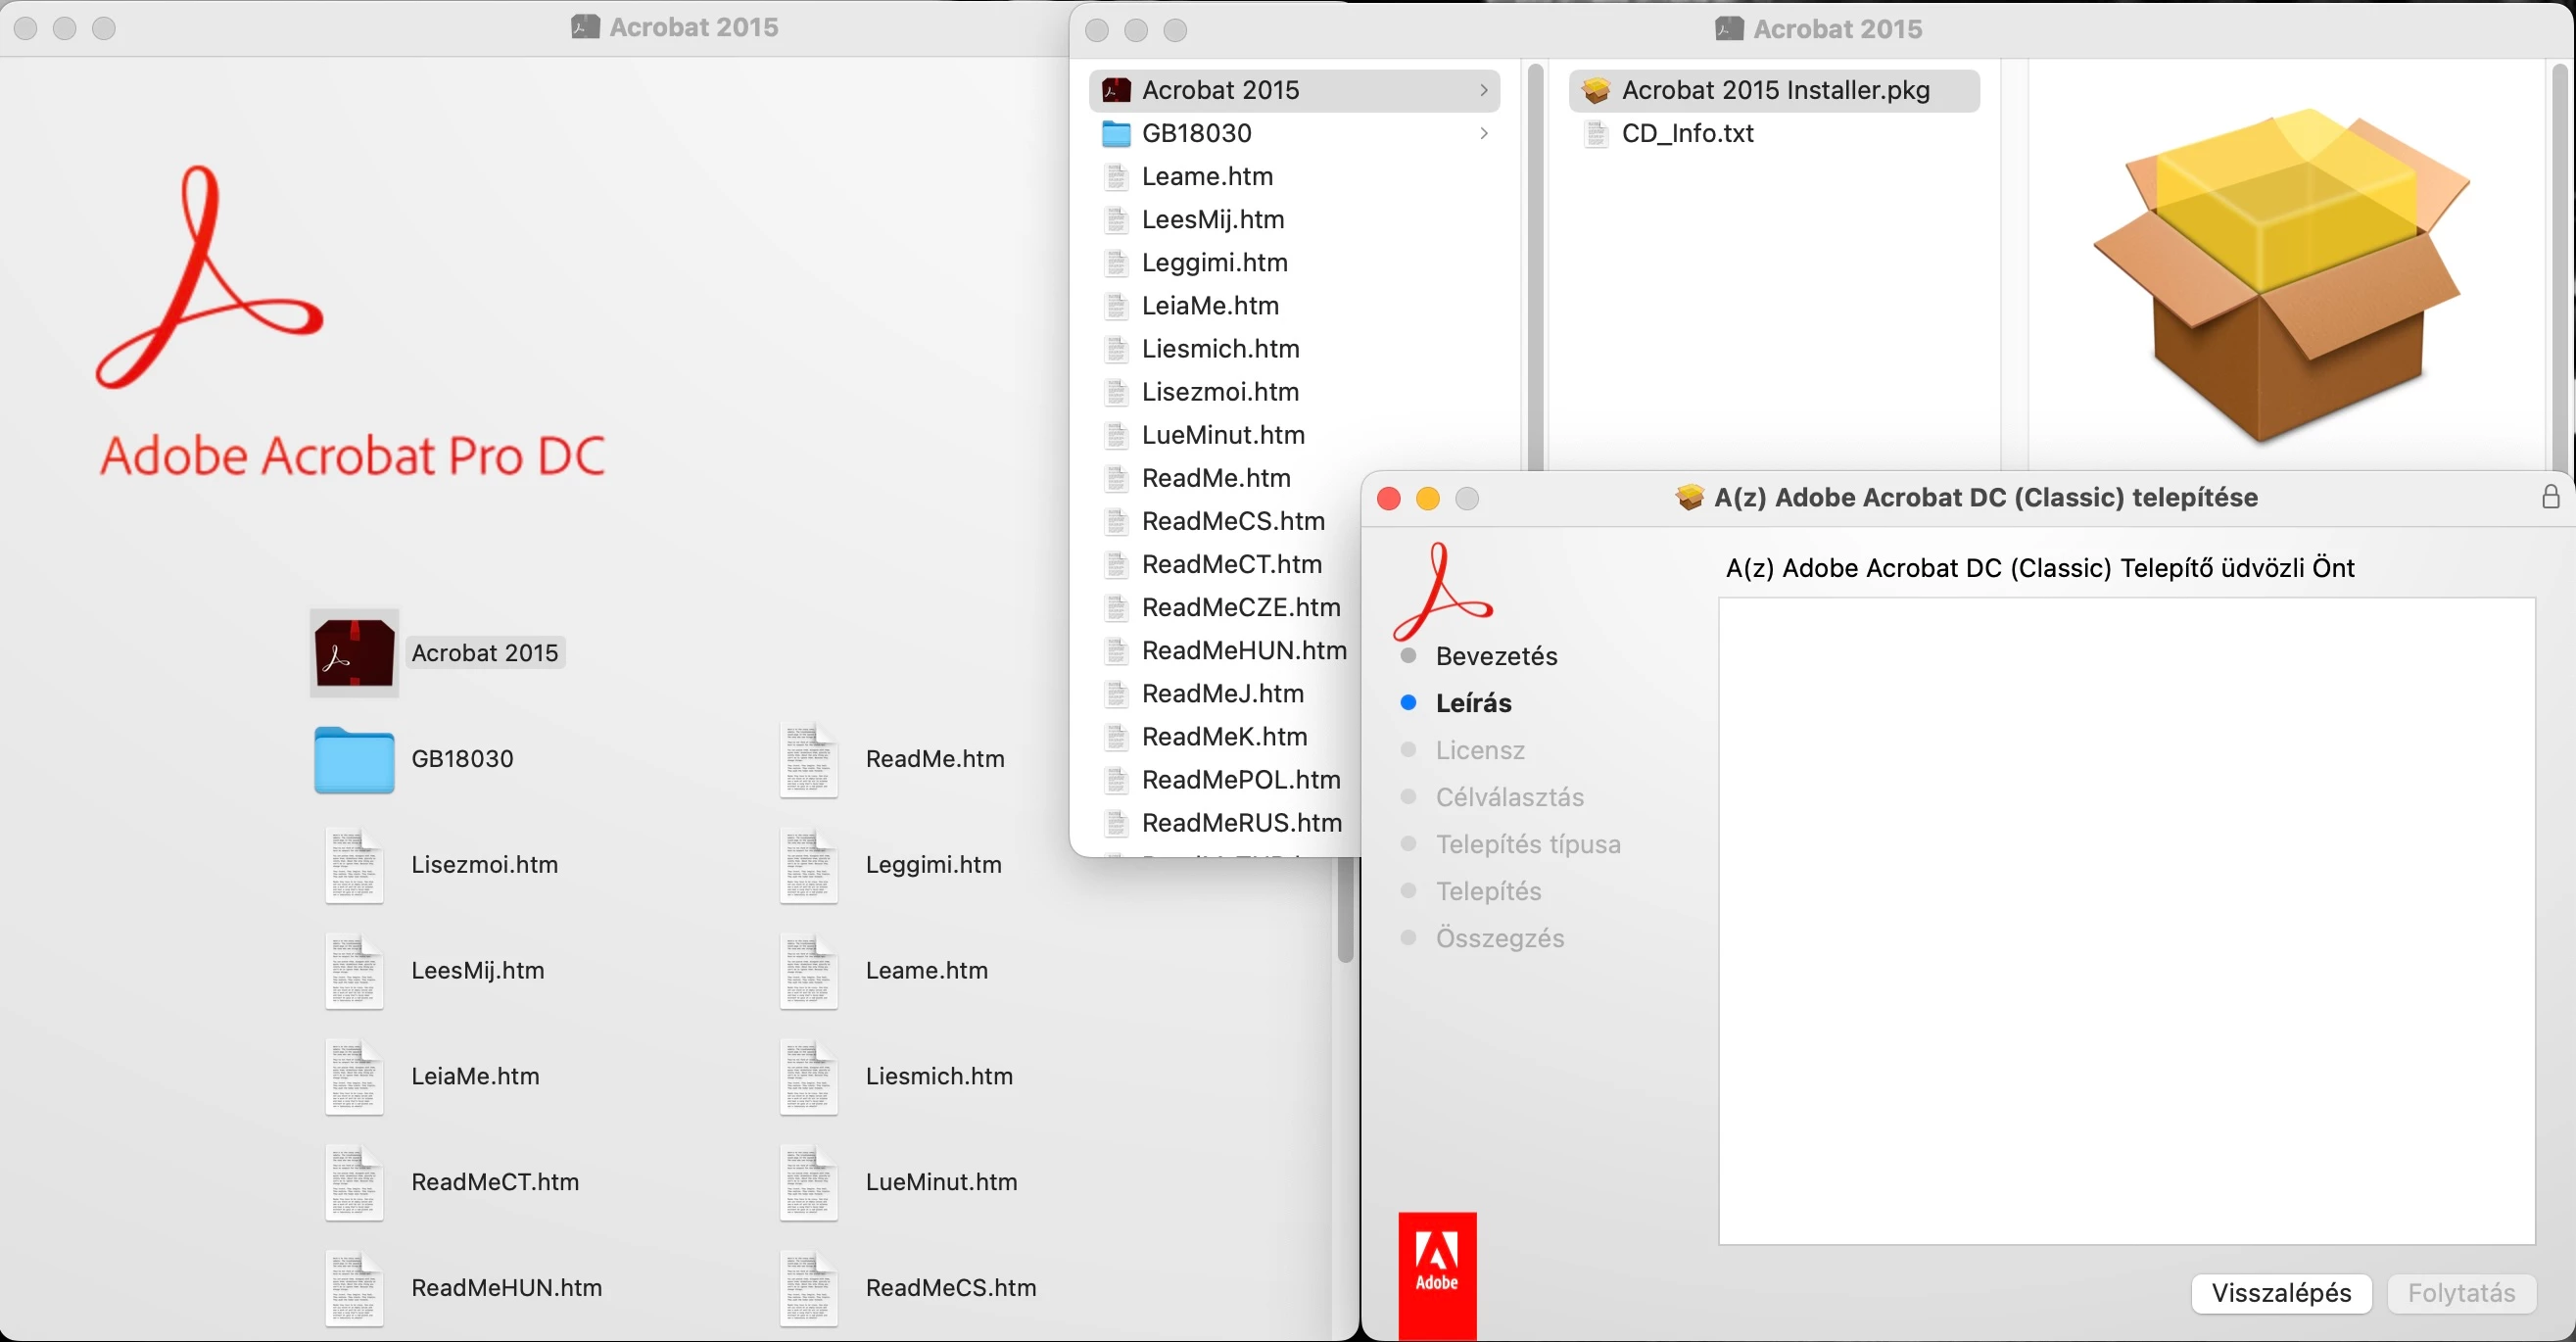2576x1342 pixels.
Task: Select the GB18030 row in the column view
Action: (x=1196, y=133)
